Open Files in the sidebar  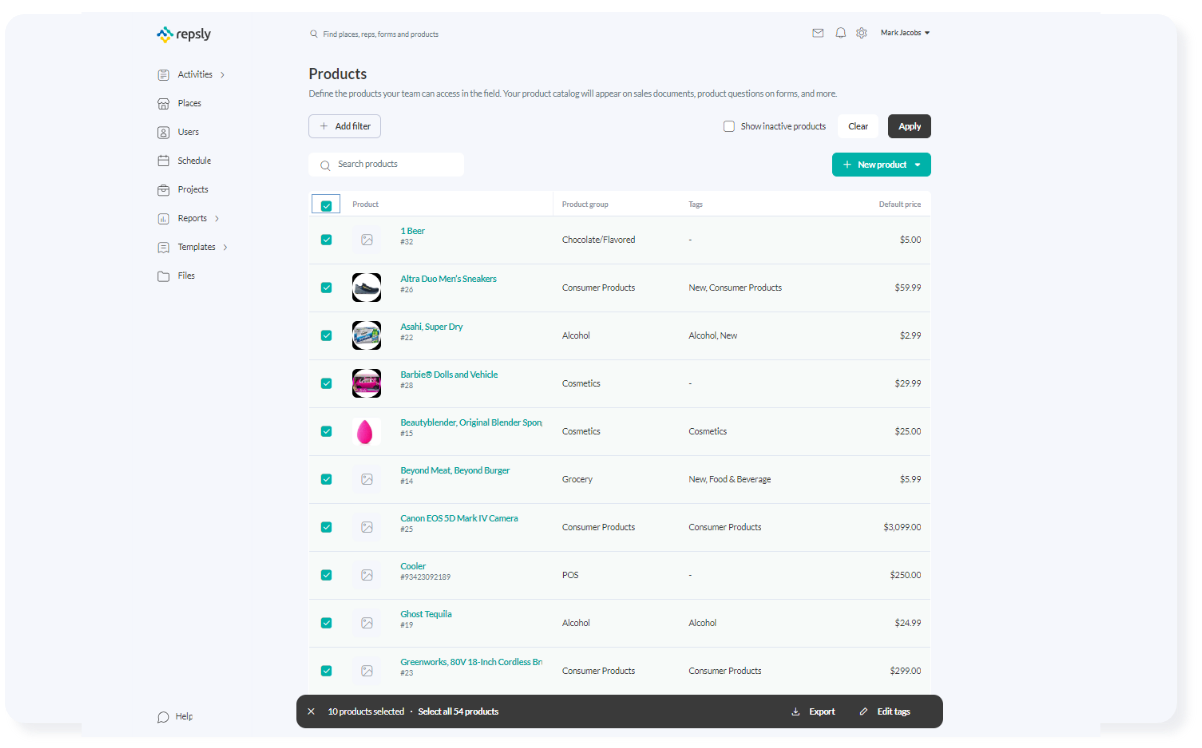pyautogui.click(x=186, y=276)
